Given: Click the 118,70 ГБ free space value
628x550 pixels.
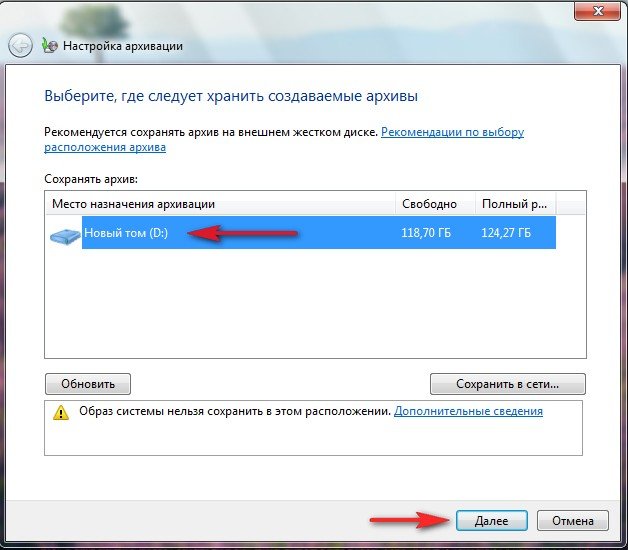Looking at the screenshot, I should click(x=426, y=233).
